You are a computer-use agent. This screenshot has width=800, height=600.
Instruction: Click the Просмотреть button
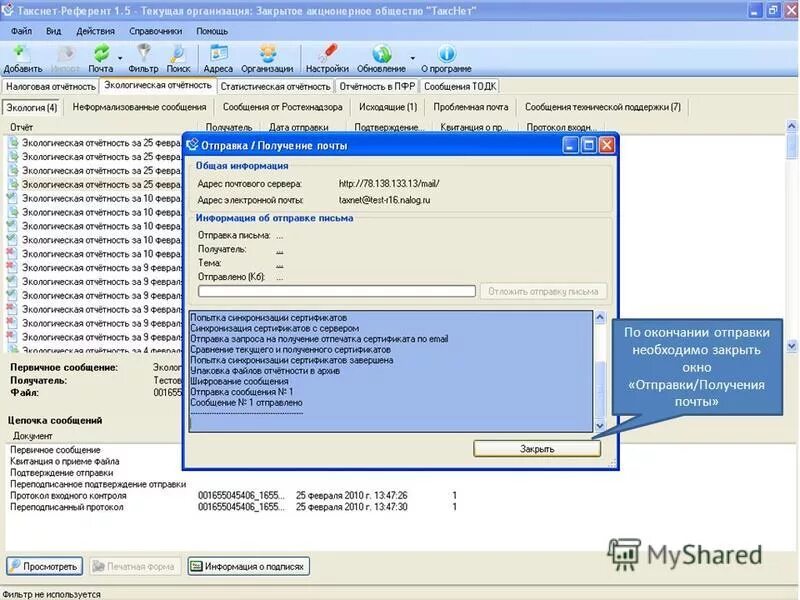tap(44, 566)
